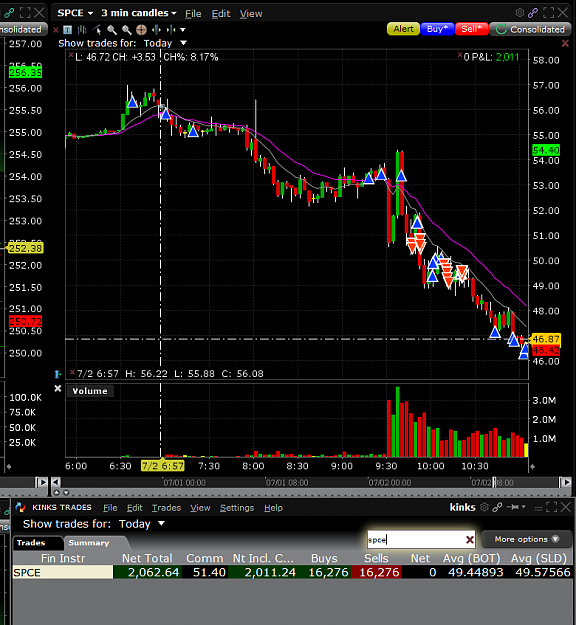This screenshot has height=625, width=576.
Task: Open the dropdown arrow beside the pin icon
Action: (x=524, y=507)
